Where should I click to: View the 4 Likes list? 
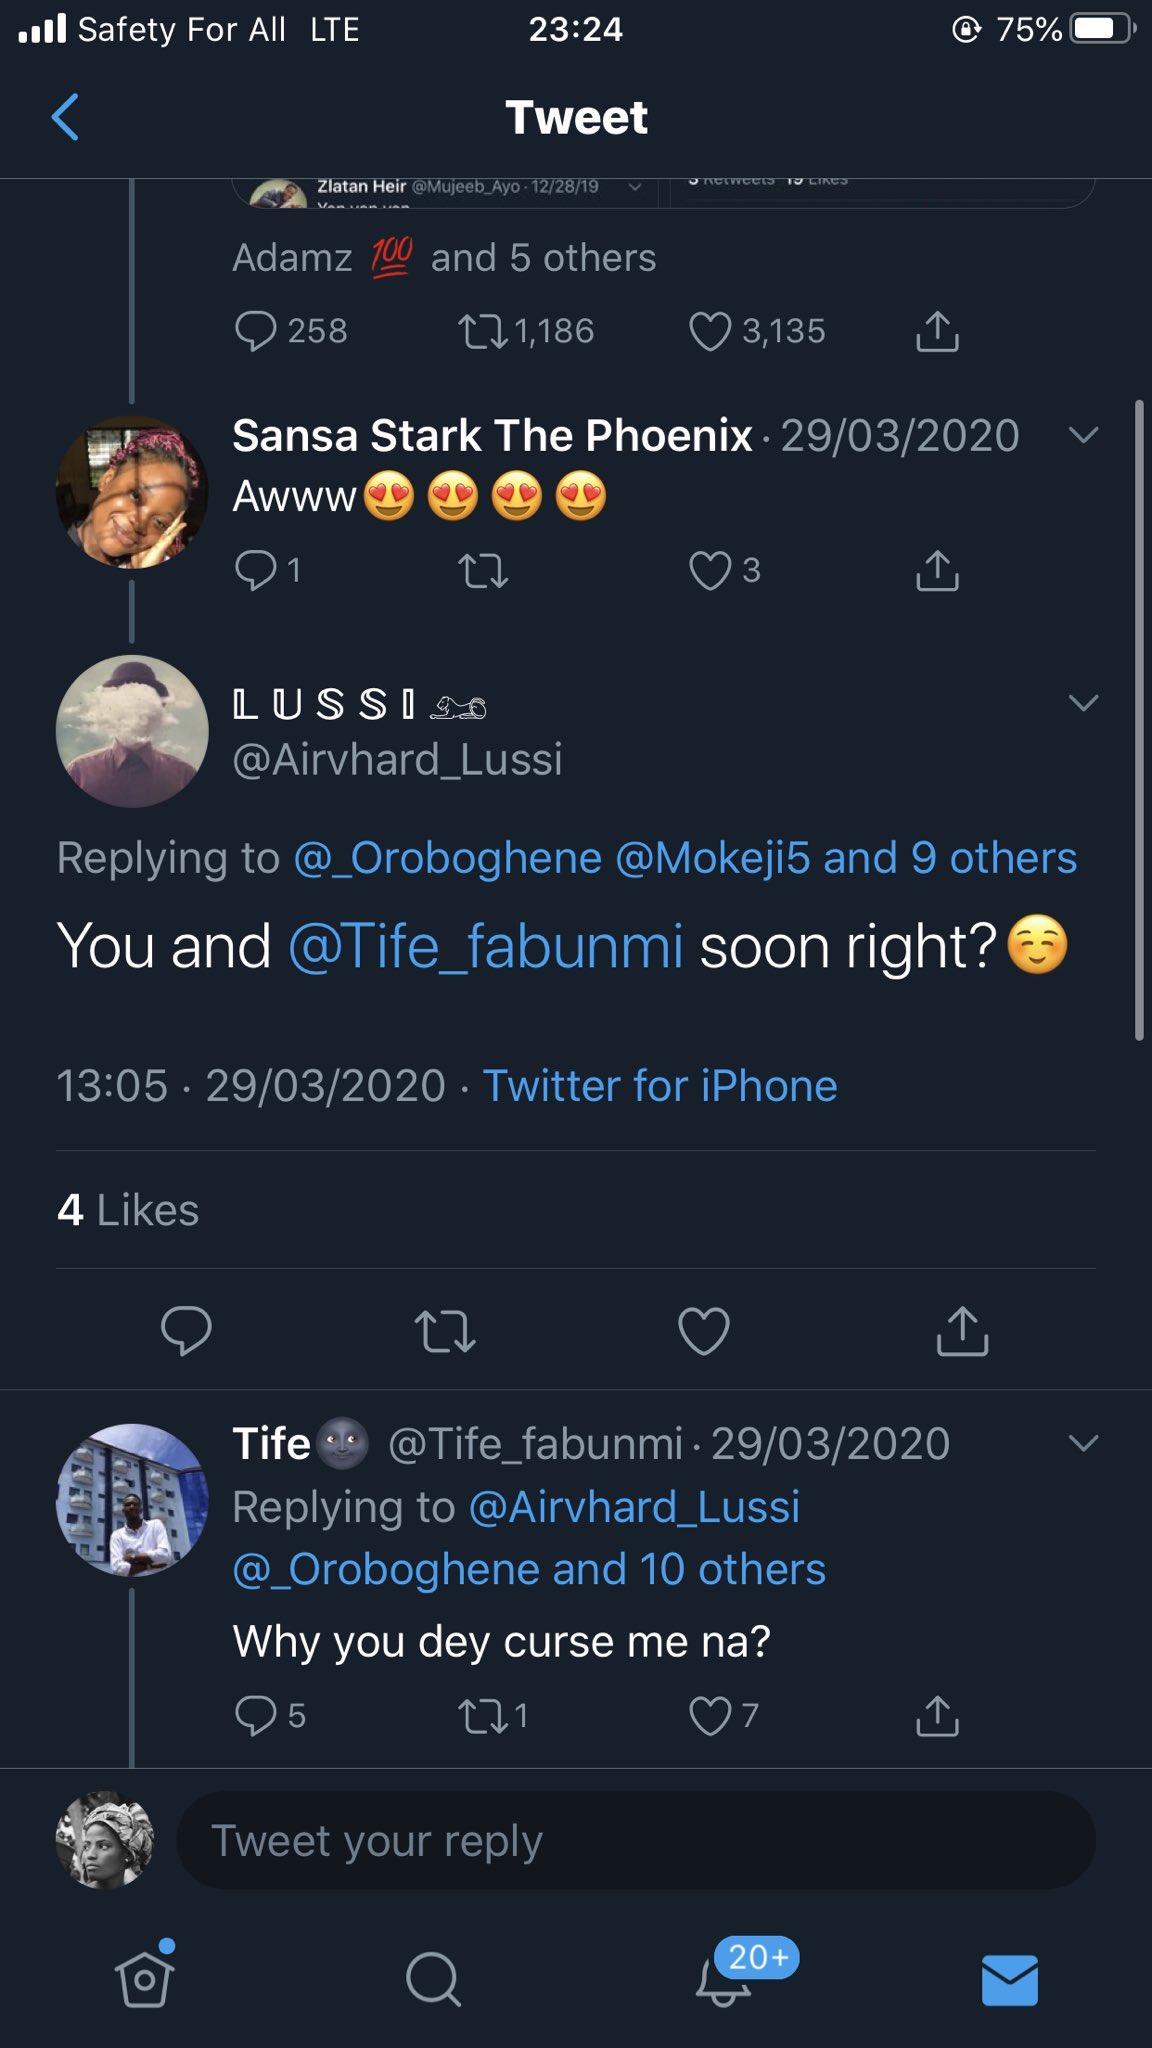pos(128,1210)
